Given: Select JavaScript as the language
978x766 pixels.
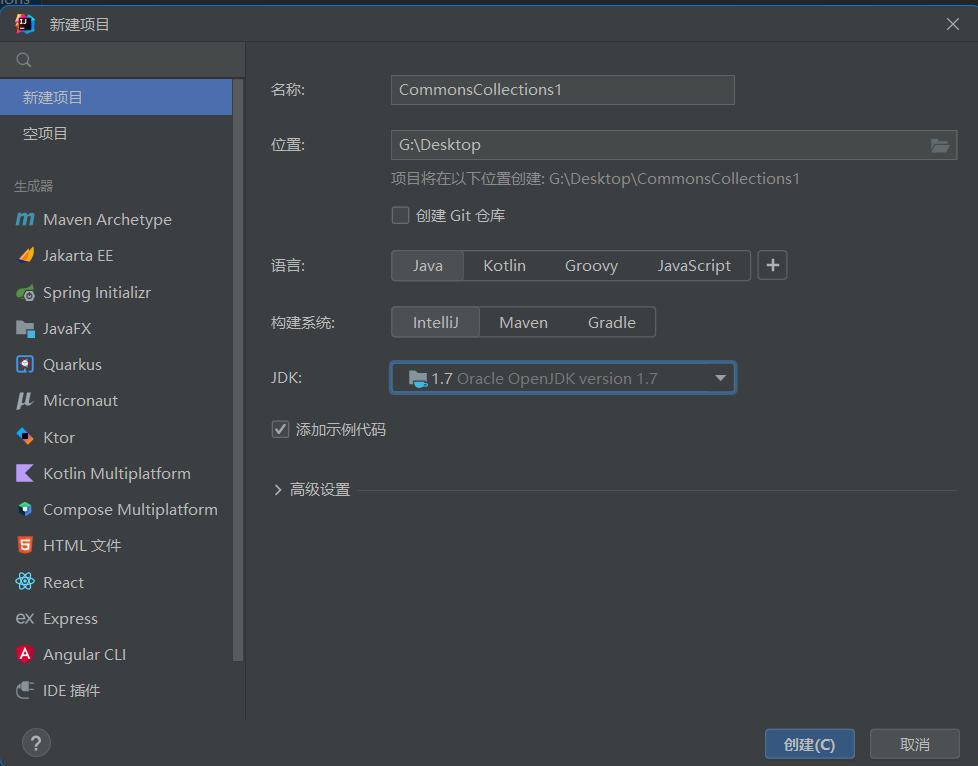Looking at the screenshot, I should pos(694,266).
